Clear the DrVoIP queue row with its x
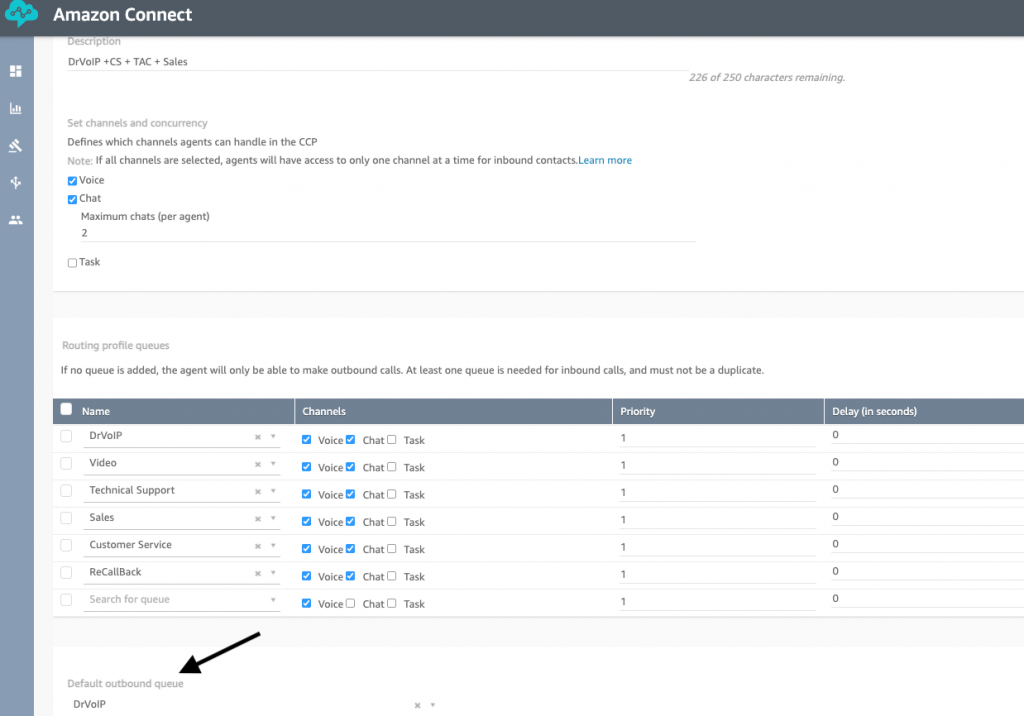Screen dimensions: 1024x716 pyautogui.click(x=258, y=437)
